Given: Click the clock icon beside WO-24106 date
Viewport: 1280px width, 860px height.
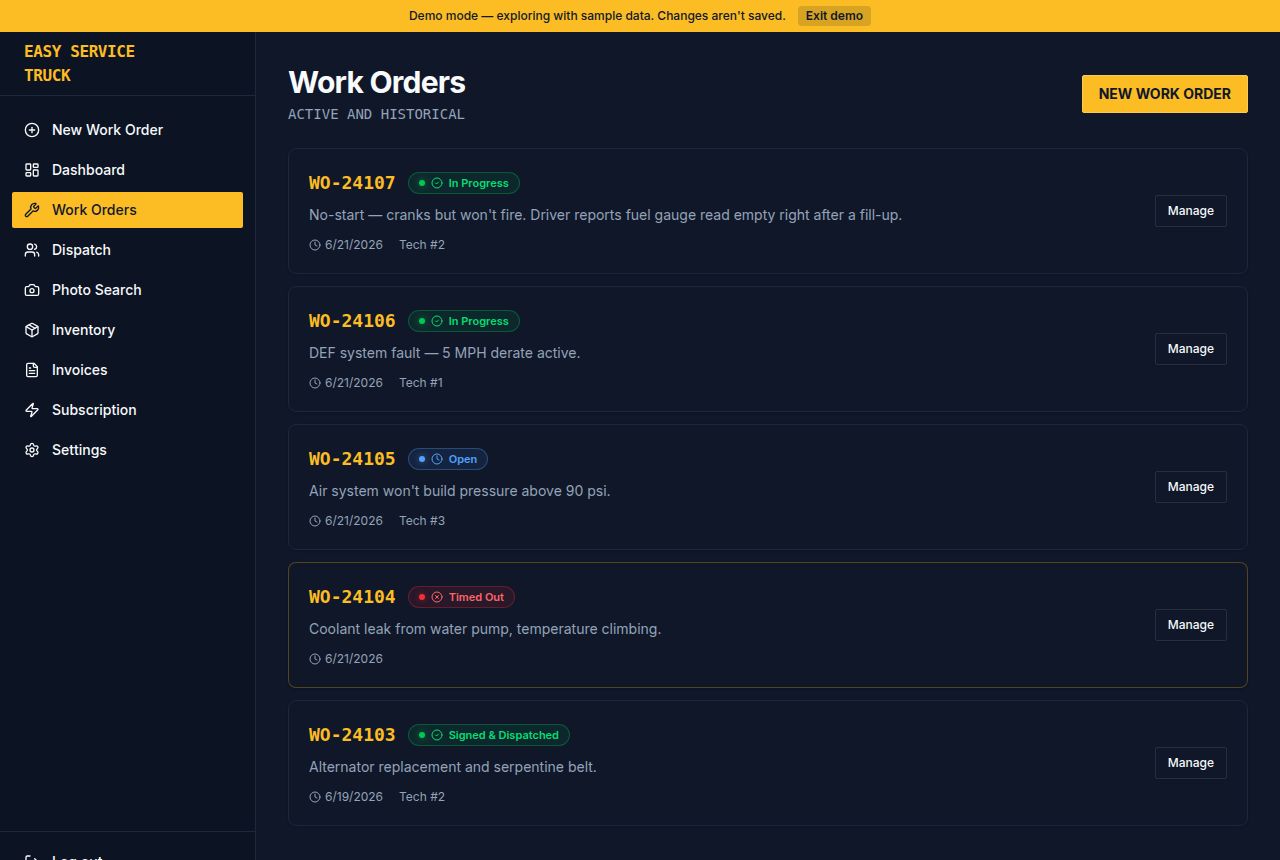Looking at the screenshot, I should tap(315, 383).
